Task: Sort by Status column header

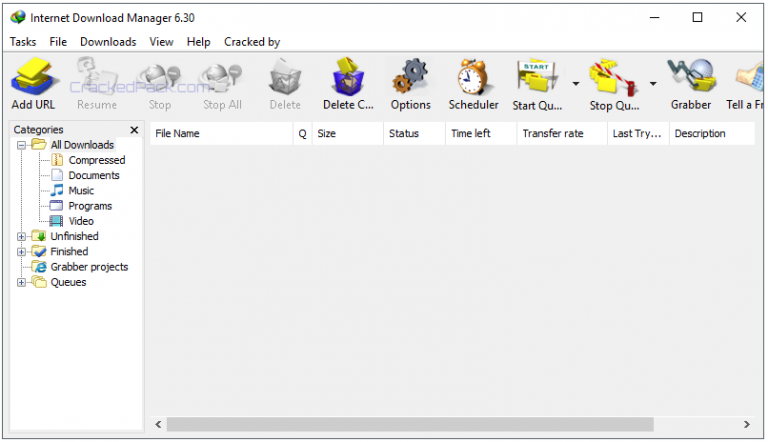Action: click(415, 133)
